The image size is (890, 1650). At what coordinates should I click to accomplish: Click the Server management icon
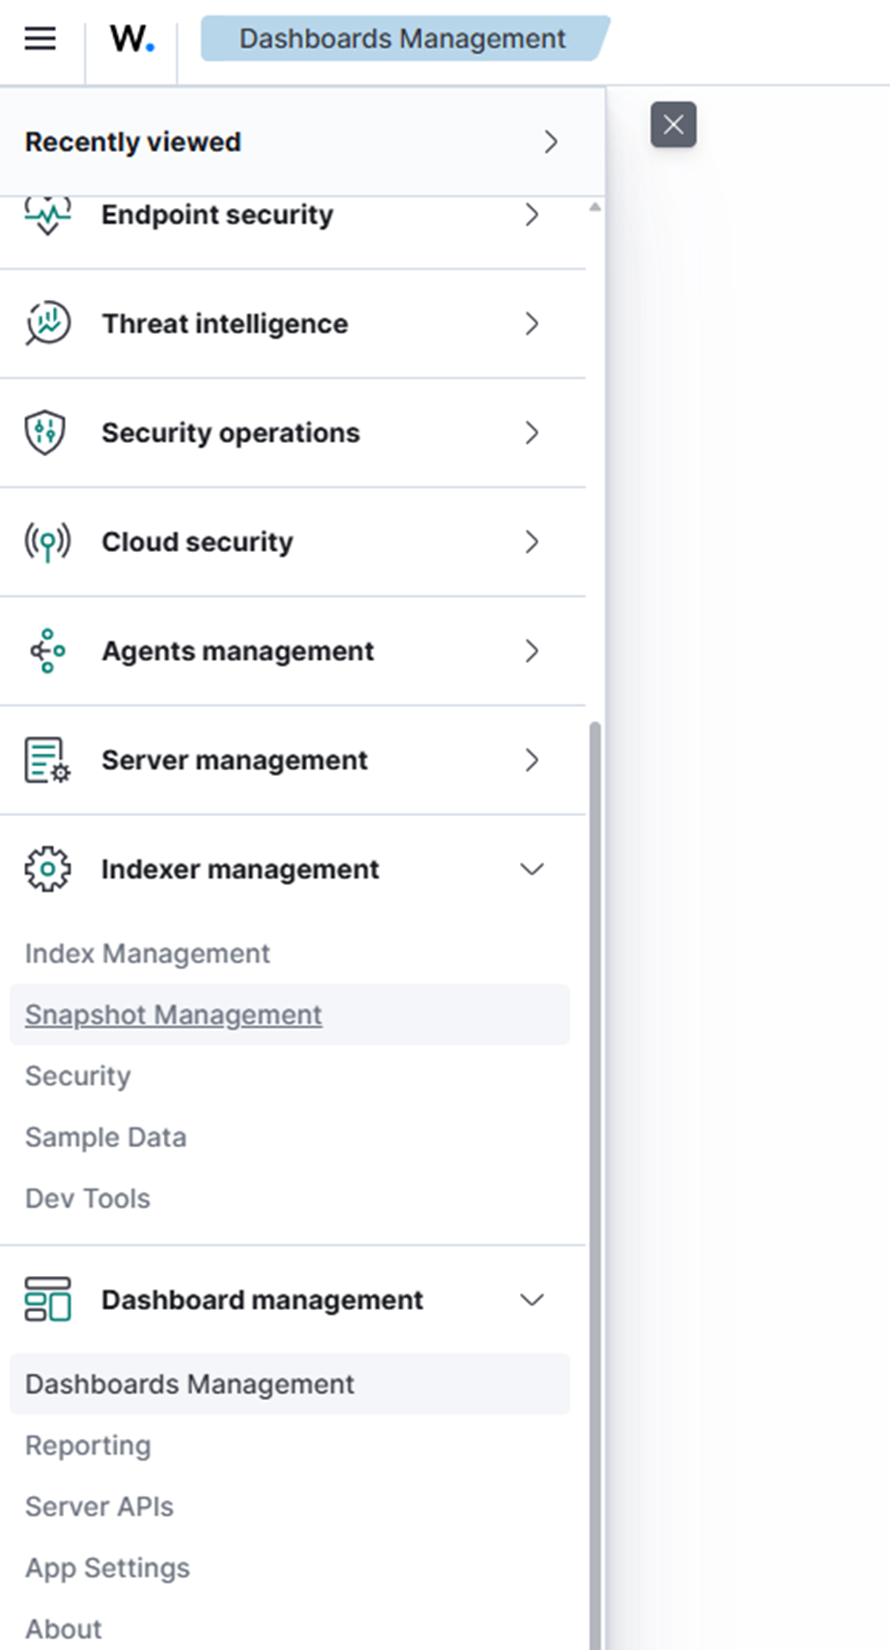47,760
